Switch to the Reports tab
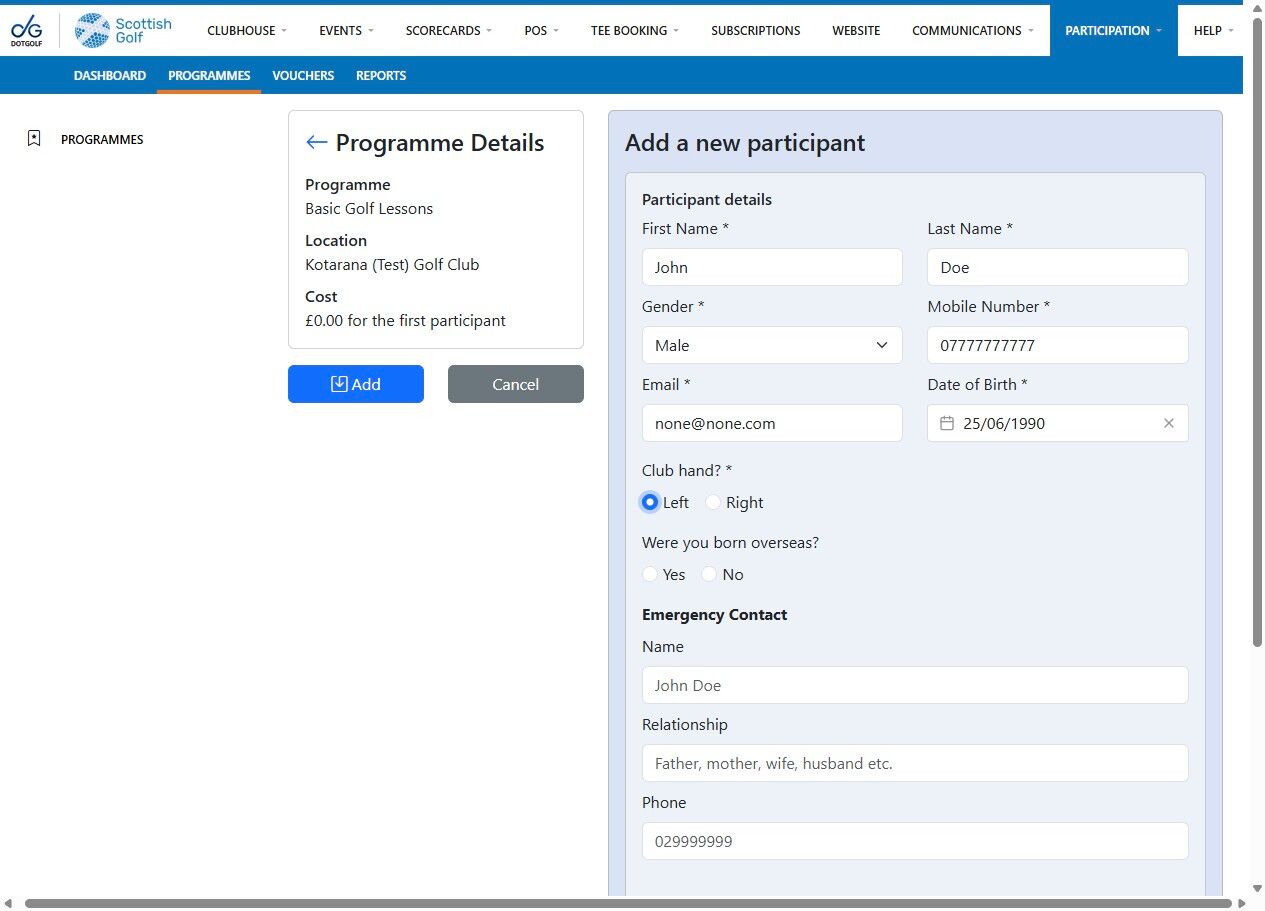 381,75
